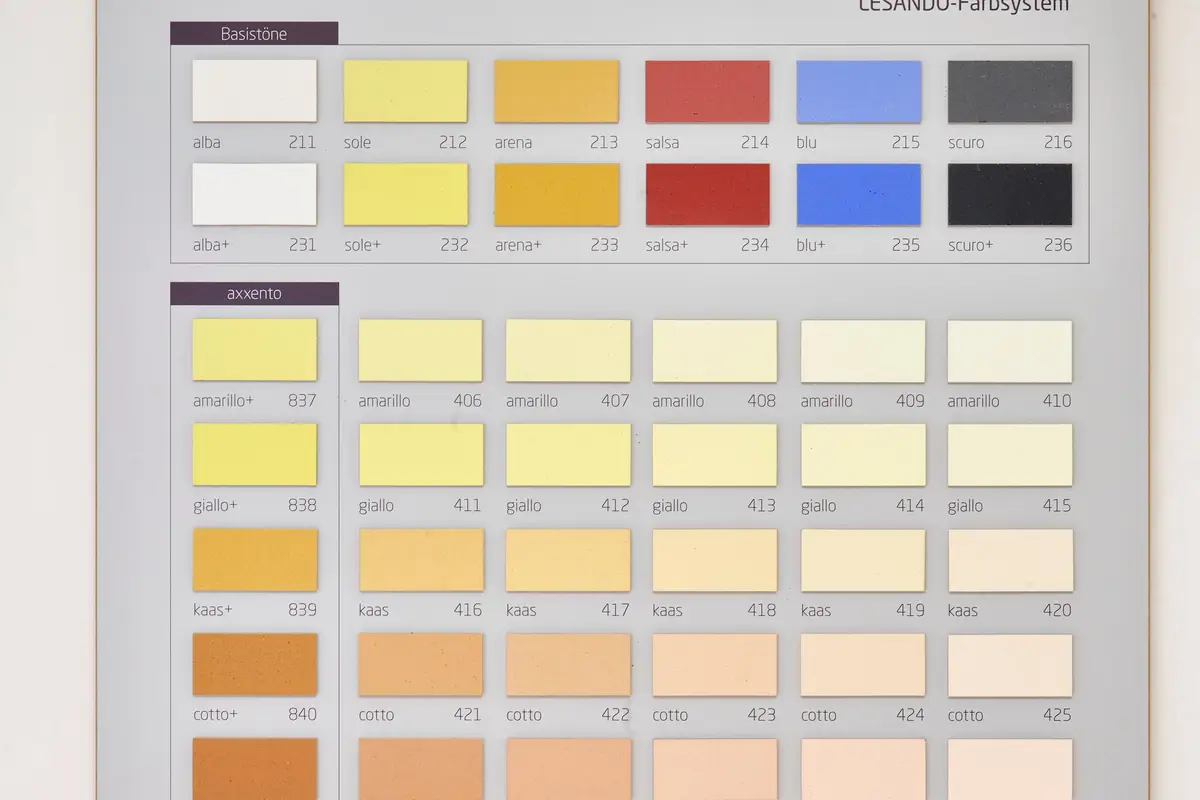Choose the cotto+ 840 swatch
Viewport: 1200px width, 800px height.
pyautogui.click(x=255, y=664)
